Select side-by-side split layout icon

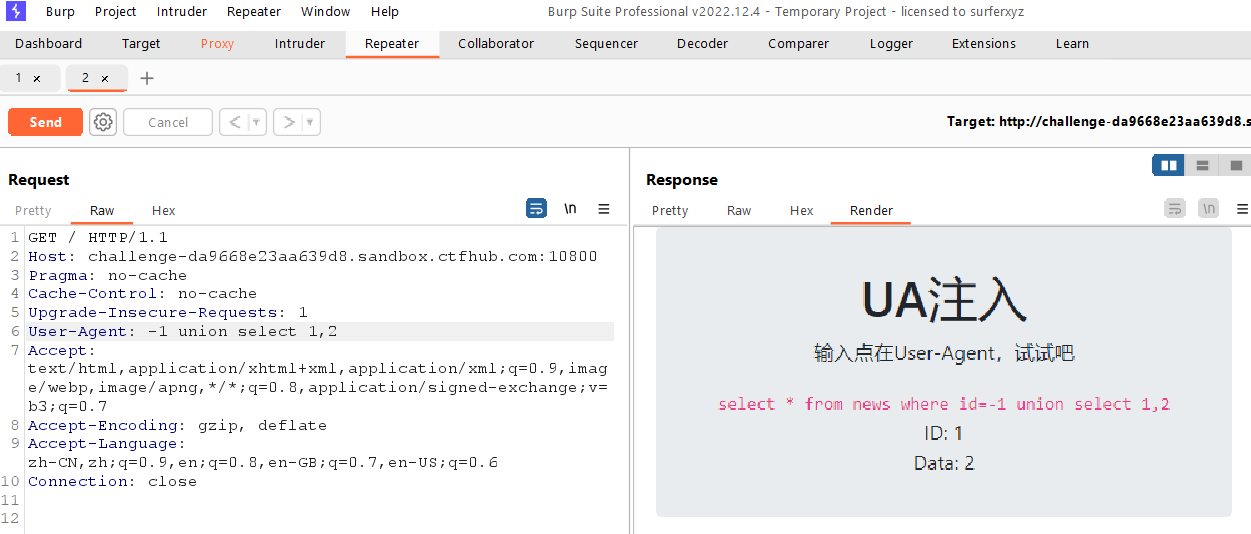coord(1168,165)
